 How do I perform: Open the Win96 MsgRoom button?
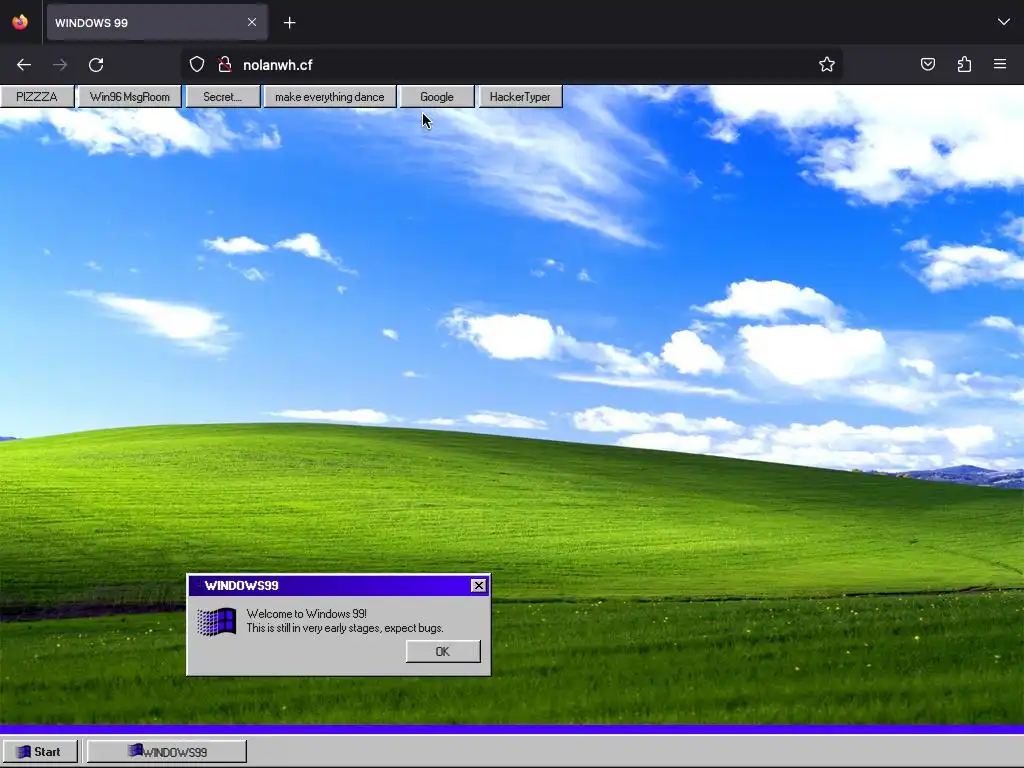point(129,97)
